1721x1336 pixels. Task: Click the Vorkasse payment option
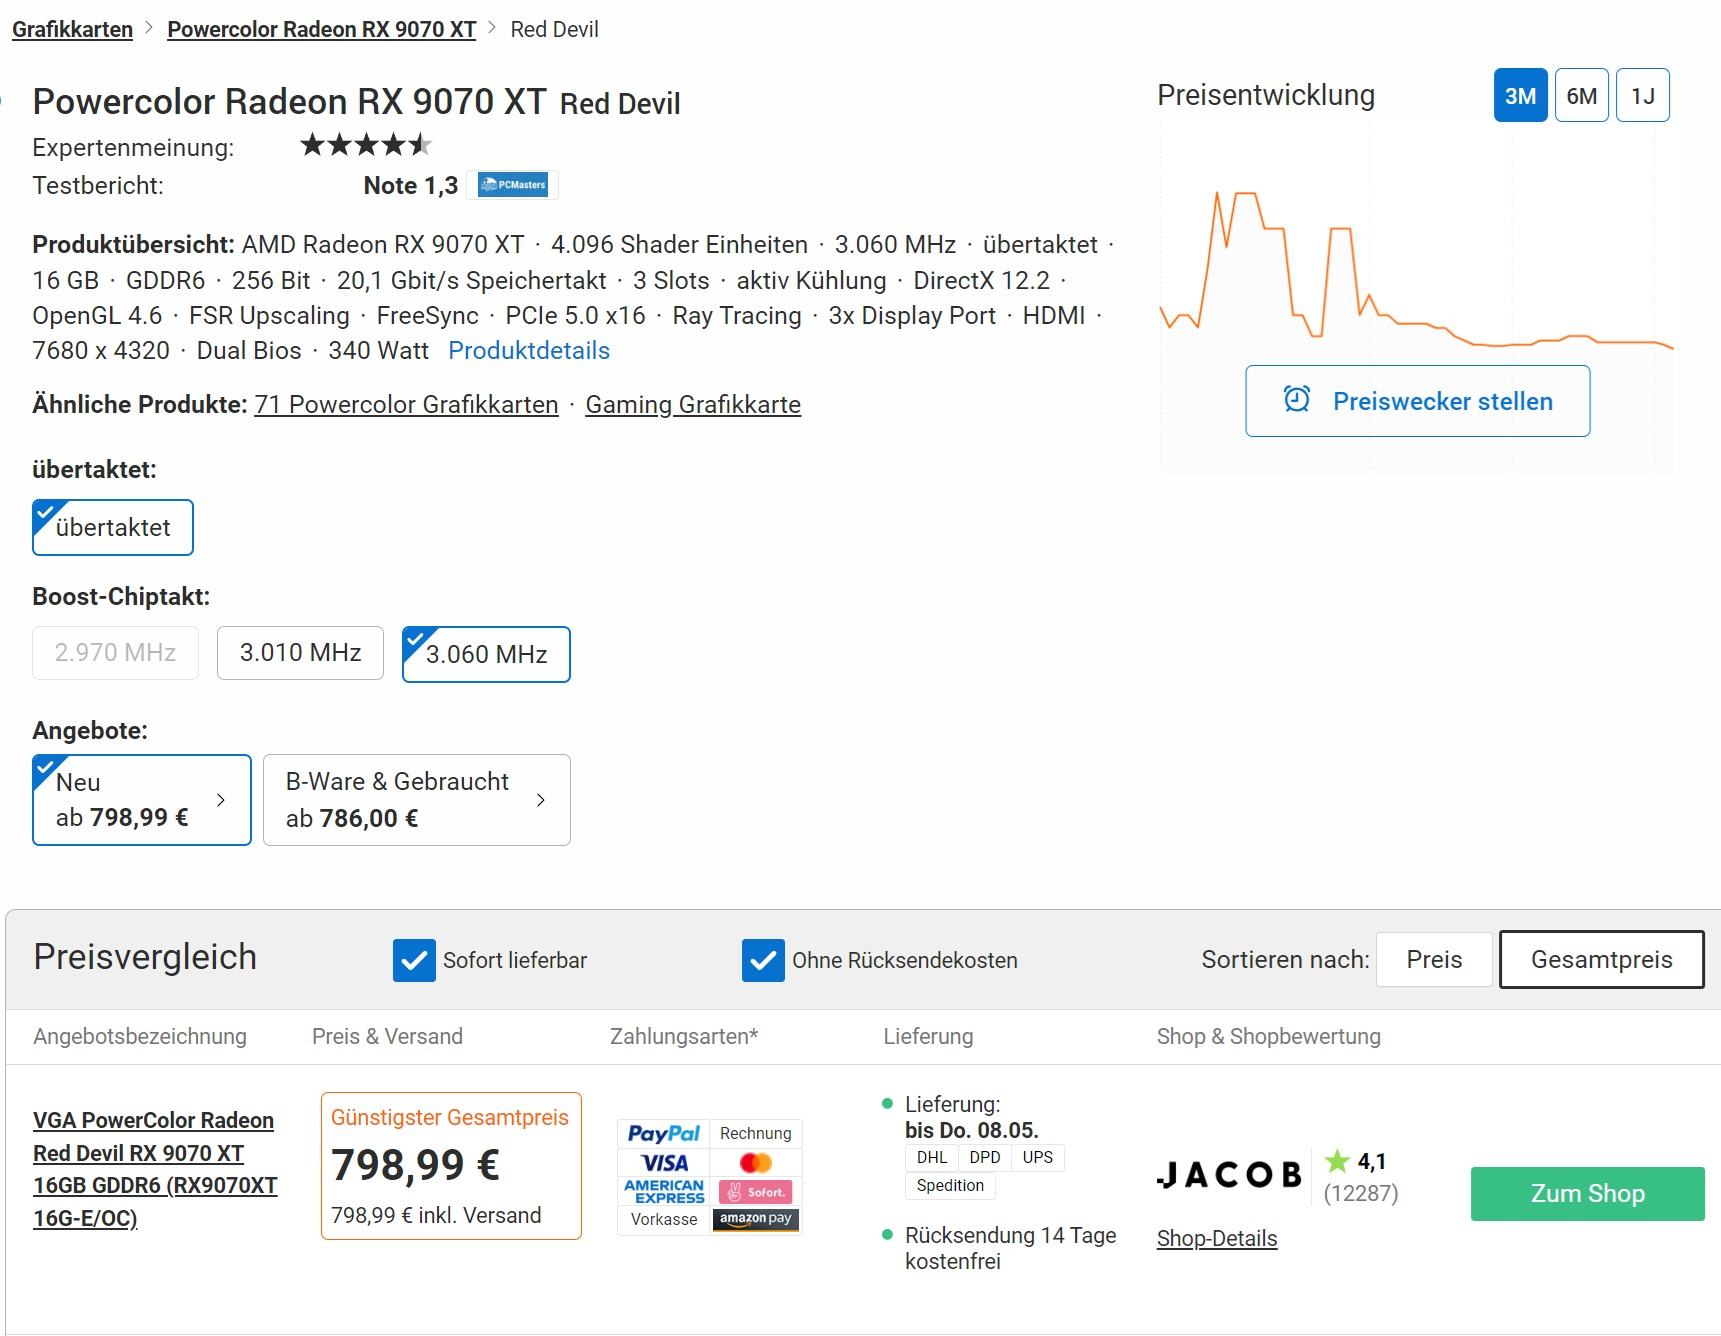pyautogui.click(x=664, y=1219)
